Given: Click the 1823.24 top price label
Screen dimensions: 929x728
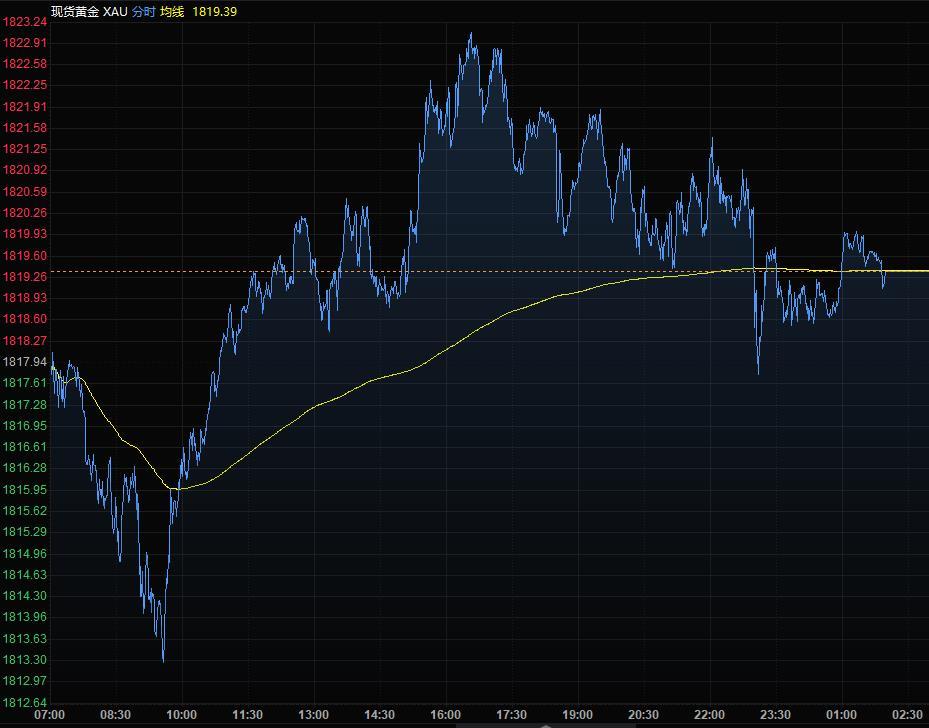Looking at the screenshot, I should 24,21.
